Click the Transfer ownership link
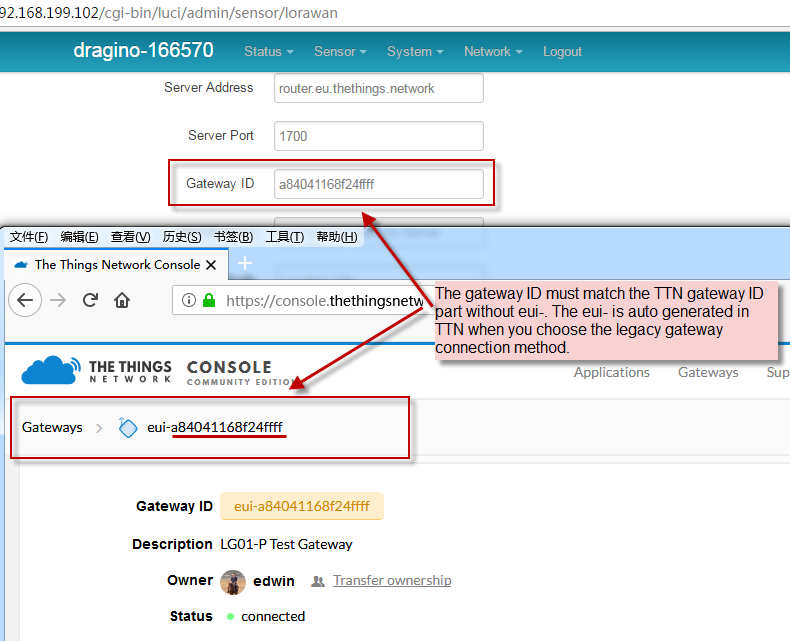Viewport: 790px width, 641px height. pyautogui.click(x=392, y=581)
